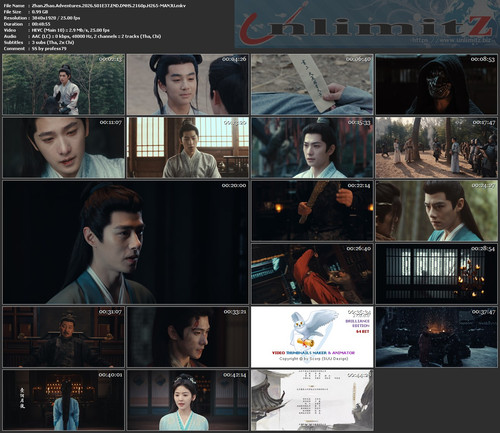Click the www.unlimitz.biz URL in banner

pyautogui.click(x=451, y=40)
